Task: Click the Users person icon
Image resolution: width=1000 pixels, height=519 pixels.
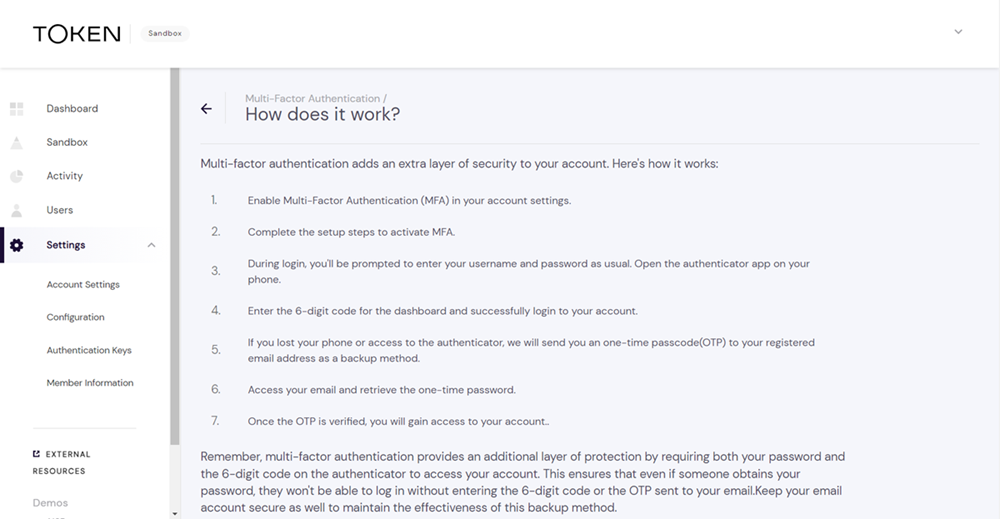Action: 17,211
